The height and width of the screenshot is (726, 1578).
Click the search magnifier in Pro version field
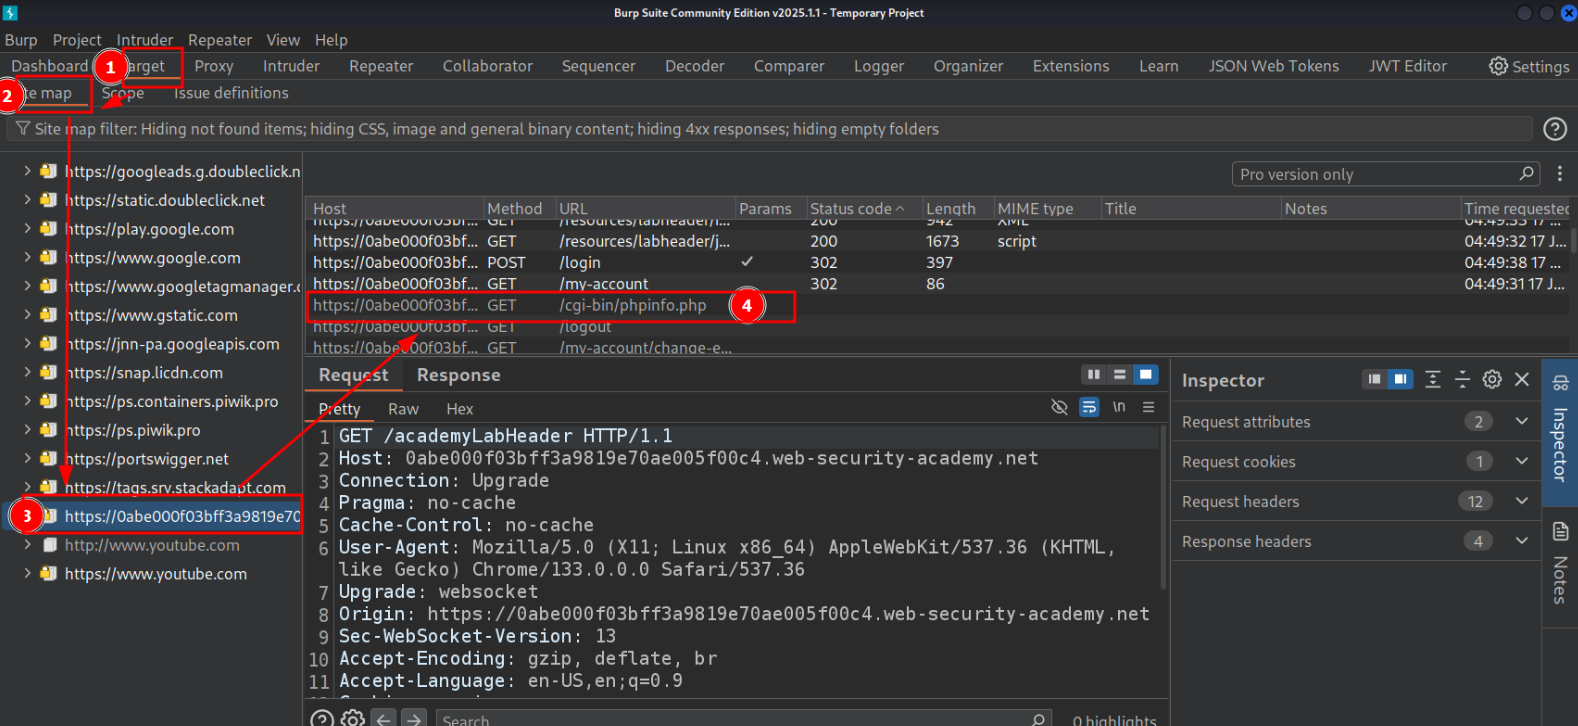tap(1527, 173)
